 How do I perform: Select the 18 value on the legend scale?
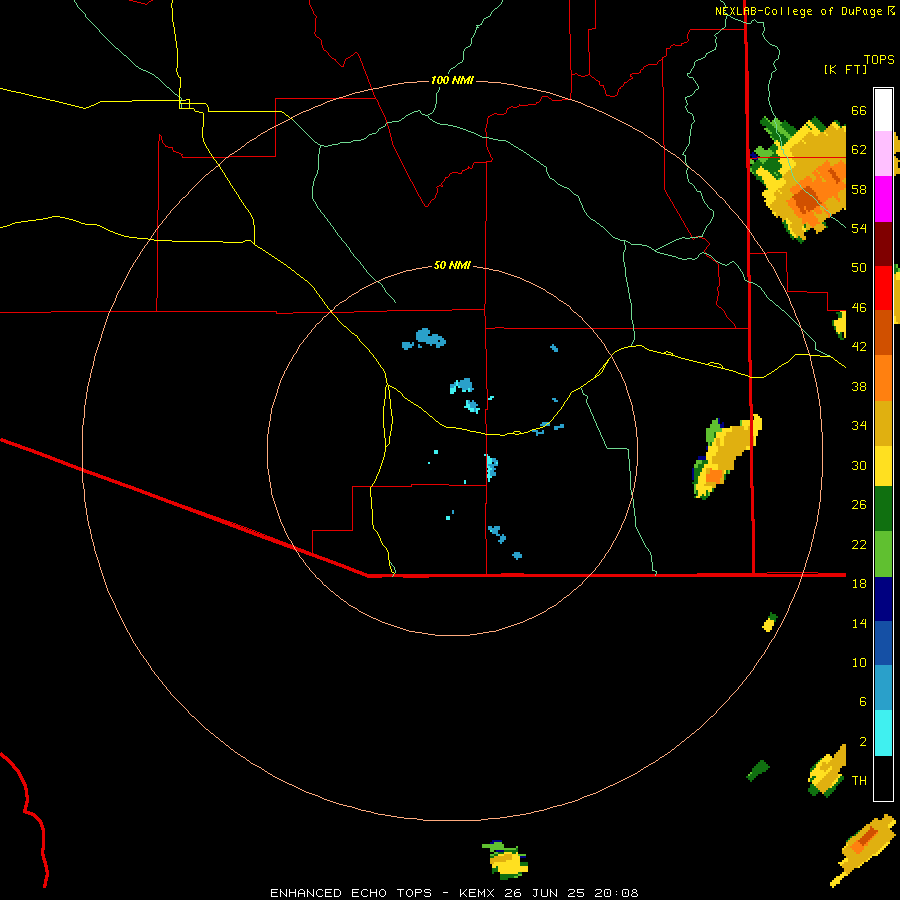pyautogui.click(x=859, y=584)
